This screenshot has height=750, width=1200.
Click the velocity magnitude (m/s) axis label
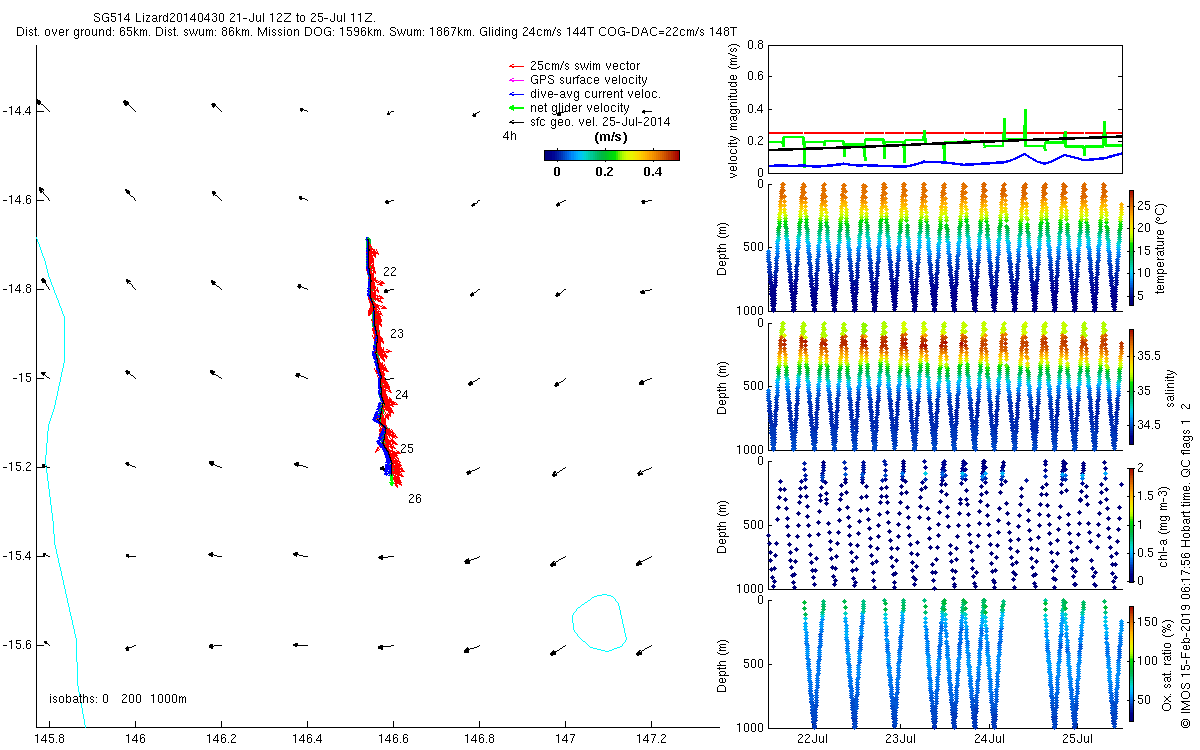pyautogui.click(x=734, y=110)
